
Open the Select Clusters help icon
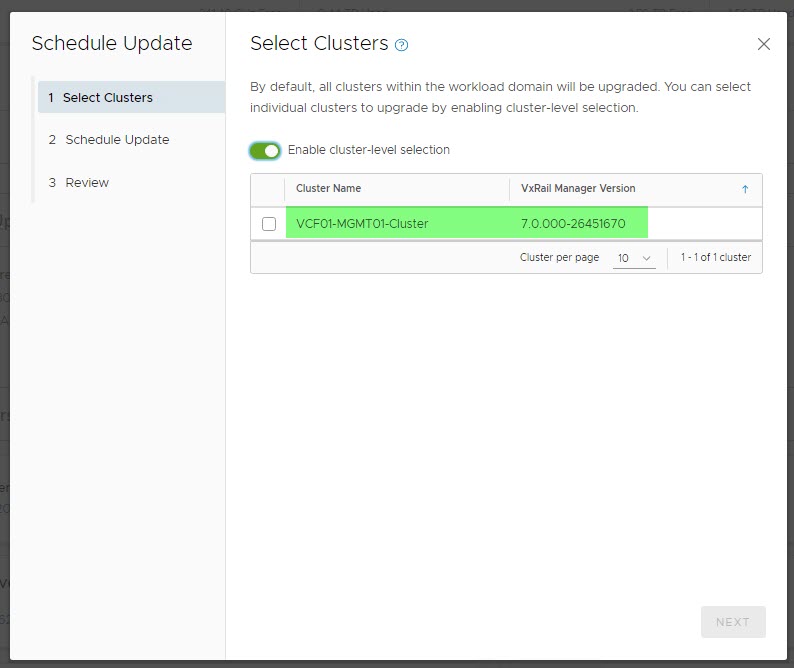[x=402, y=45]
